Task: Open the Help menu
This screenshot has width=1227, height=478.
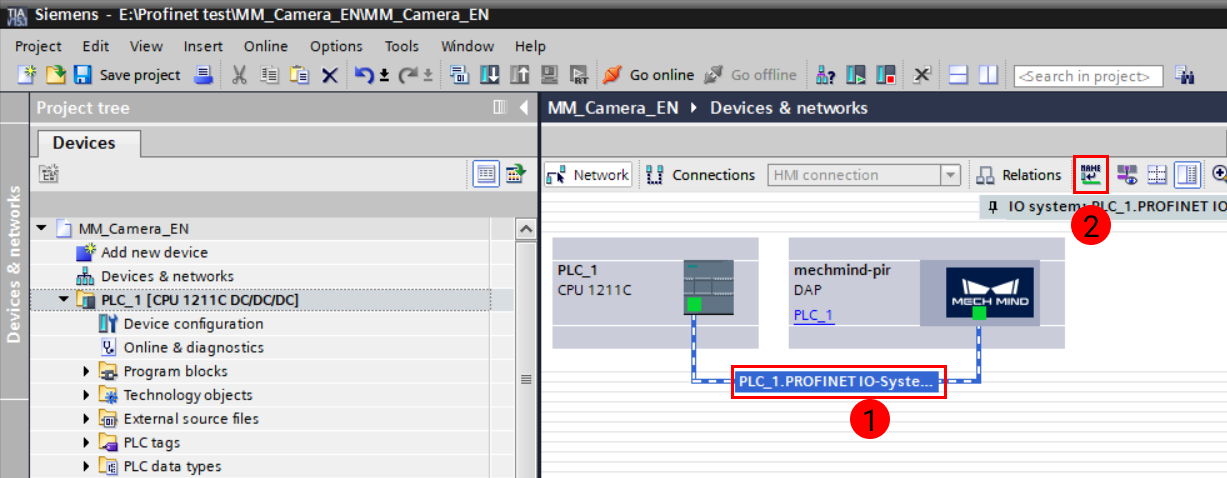Action: [x=530, y=46]
